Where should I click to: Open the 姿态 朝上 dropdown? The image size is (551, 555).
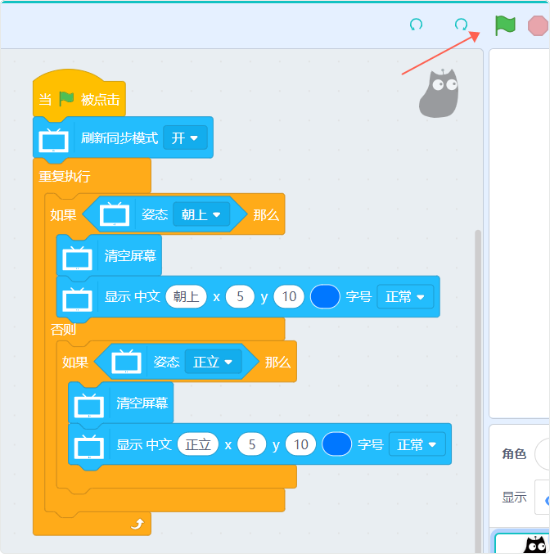click(x=201, y=214)
